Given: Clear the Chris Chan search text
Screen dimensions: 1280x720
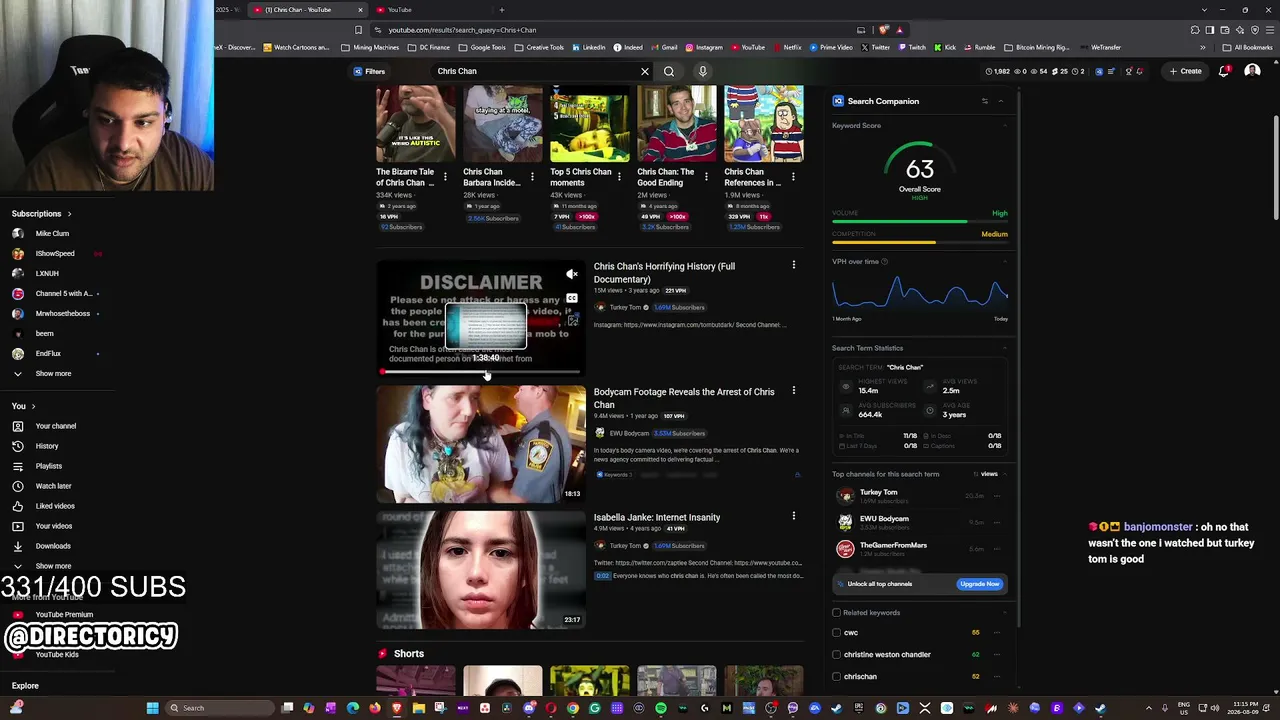Looking at the screenshot, I should 645,71.
